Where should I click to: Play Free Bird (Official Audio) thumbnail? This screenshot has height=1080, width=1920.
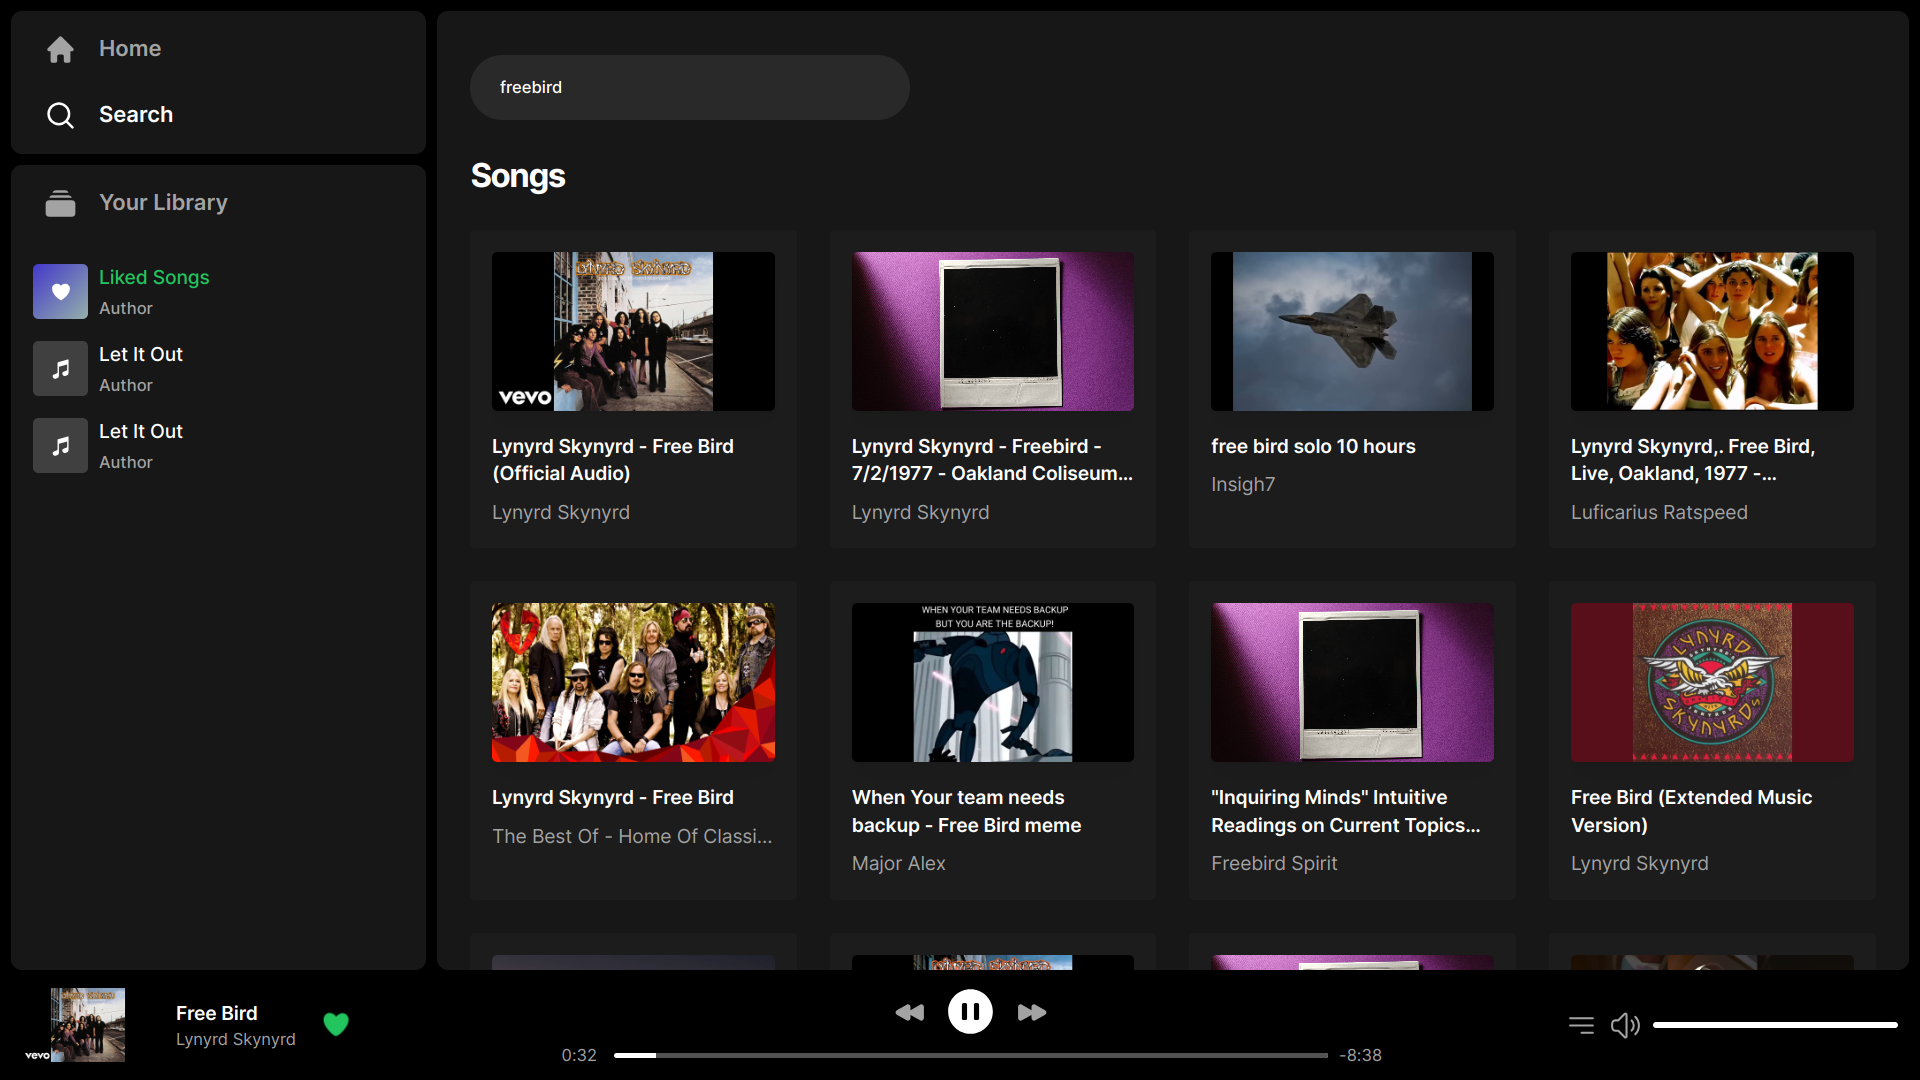coord(633,331)
